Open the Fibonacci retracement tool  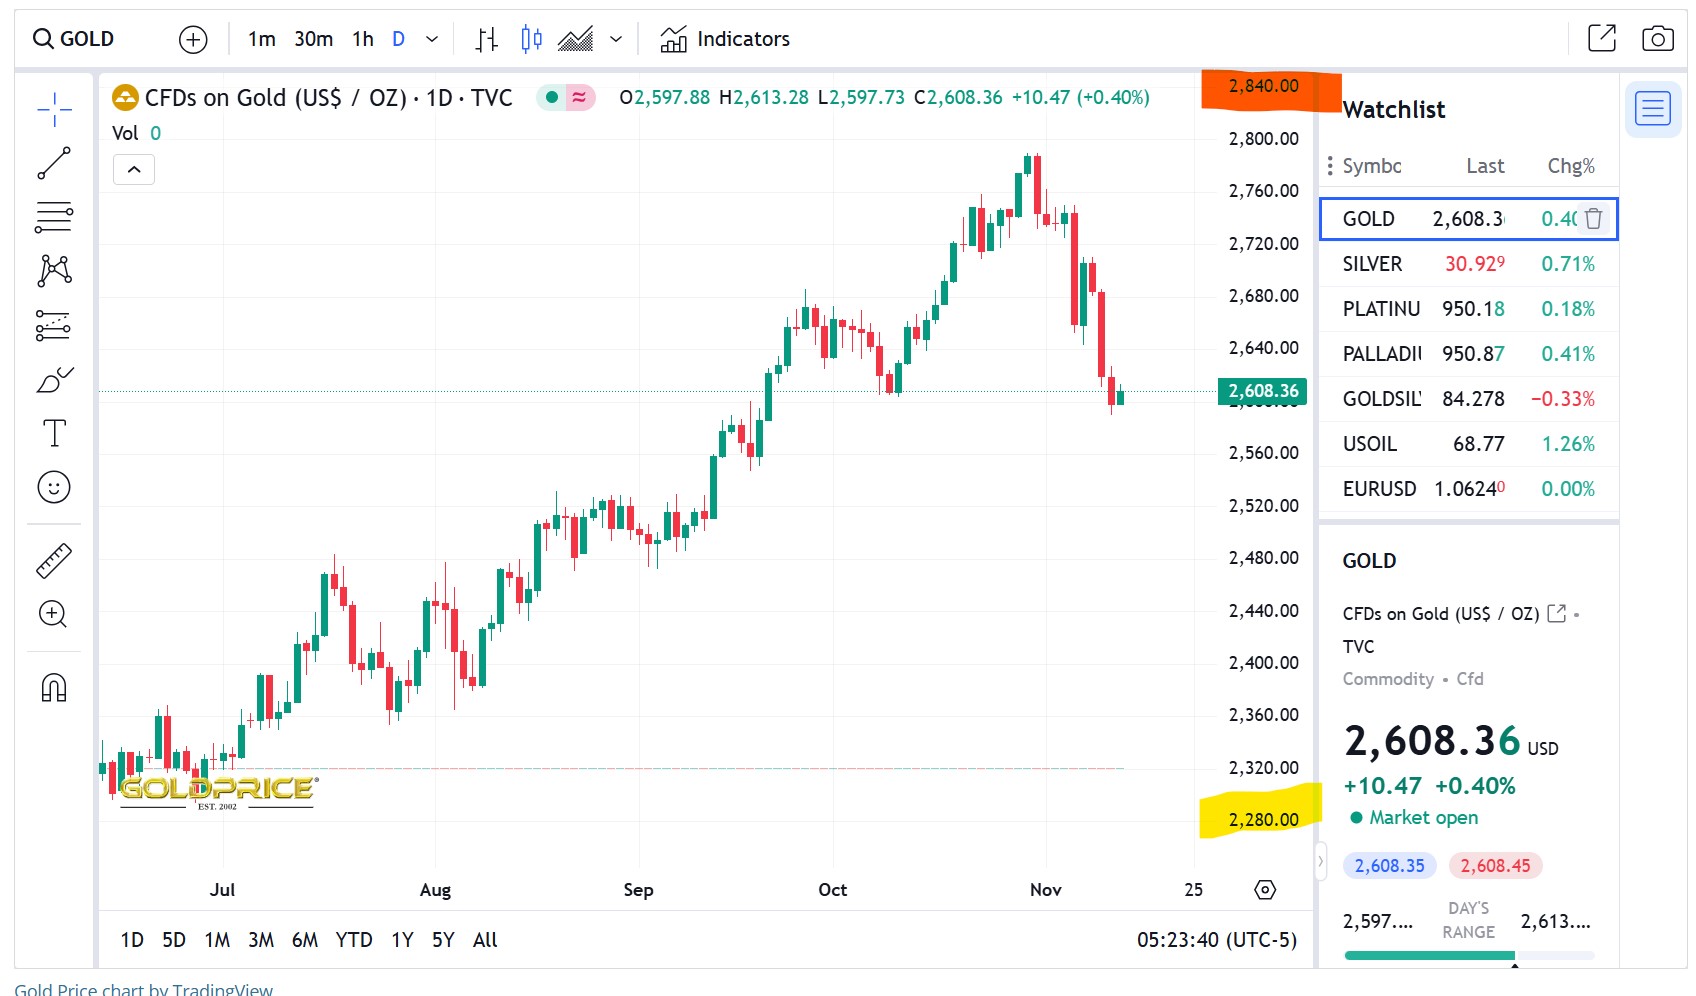point(54,217)
